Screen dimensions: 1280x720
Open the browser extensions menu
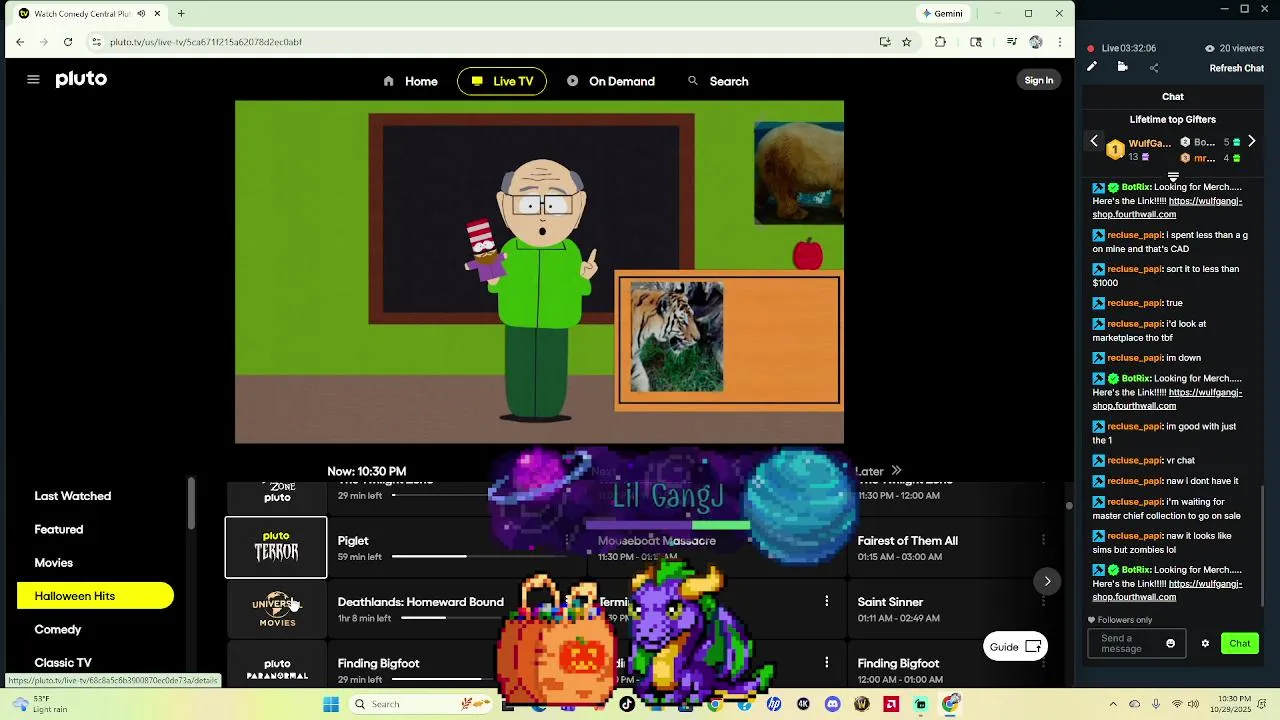pos(940,42)
